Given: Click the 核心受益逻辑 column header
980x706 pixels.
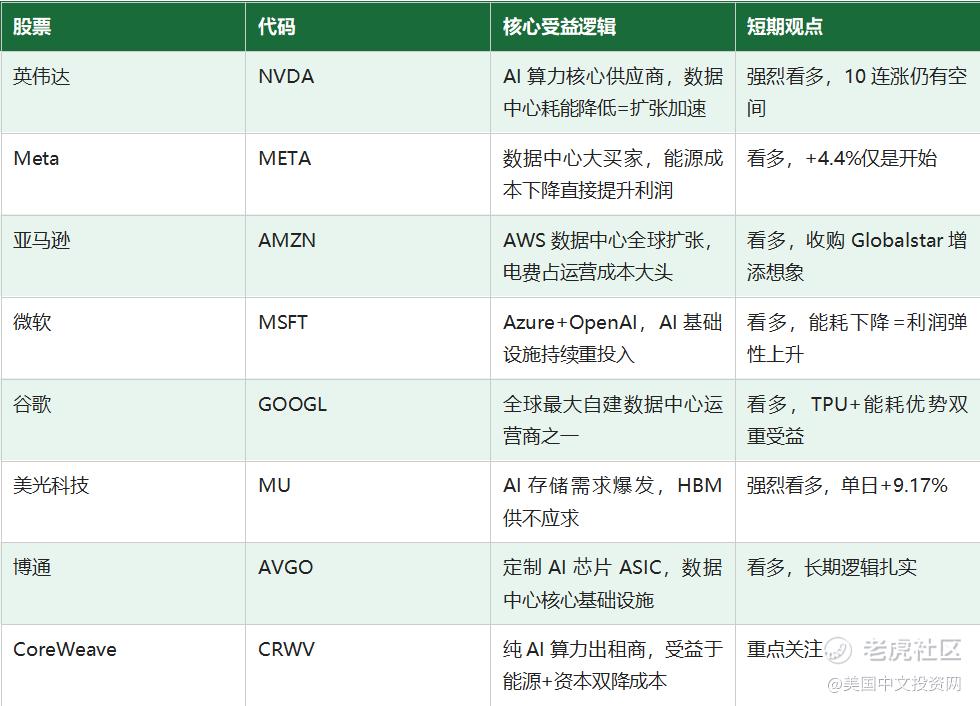Looking at the screenshot, I should tap(613, 26).
